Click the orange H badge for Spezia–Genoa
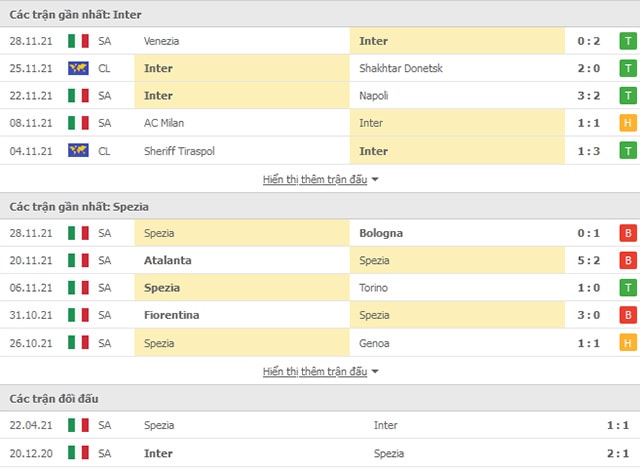Viewport: 640px width, 469px height. pos(628,343)
